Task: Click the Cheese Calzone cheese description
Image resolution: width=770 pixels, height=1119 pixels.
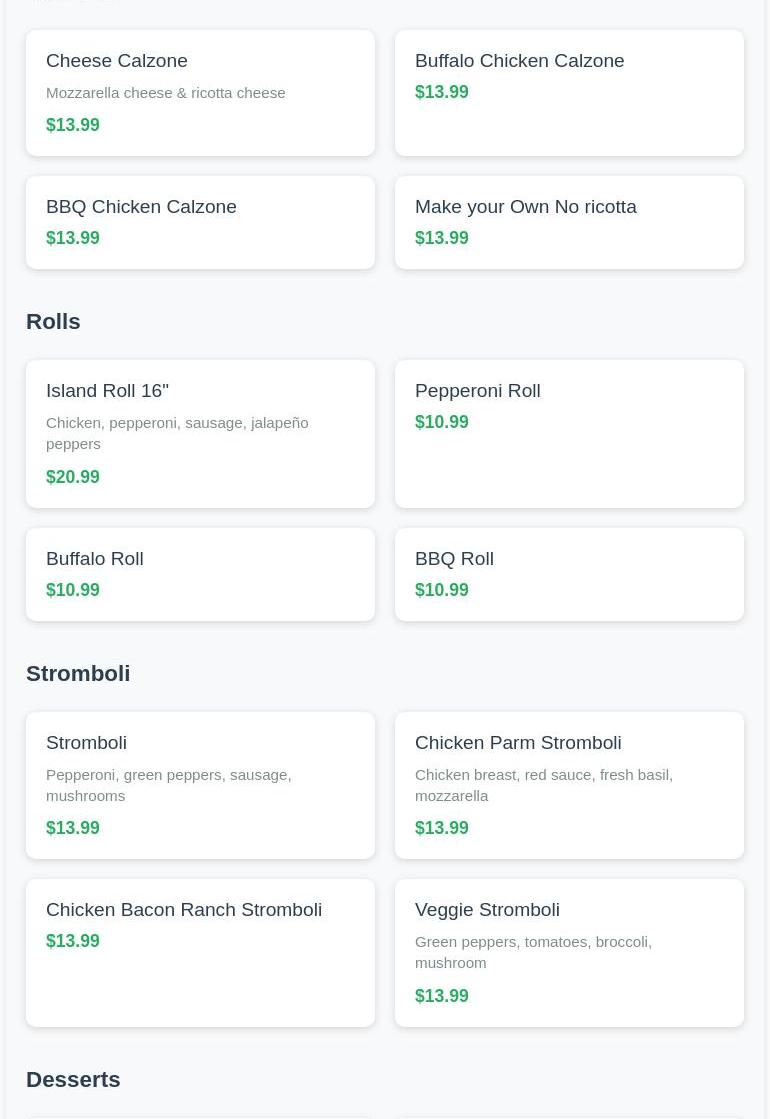Action: click(x=165, y=93)
